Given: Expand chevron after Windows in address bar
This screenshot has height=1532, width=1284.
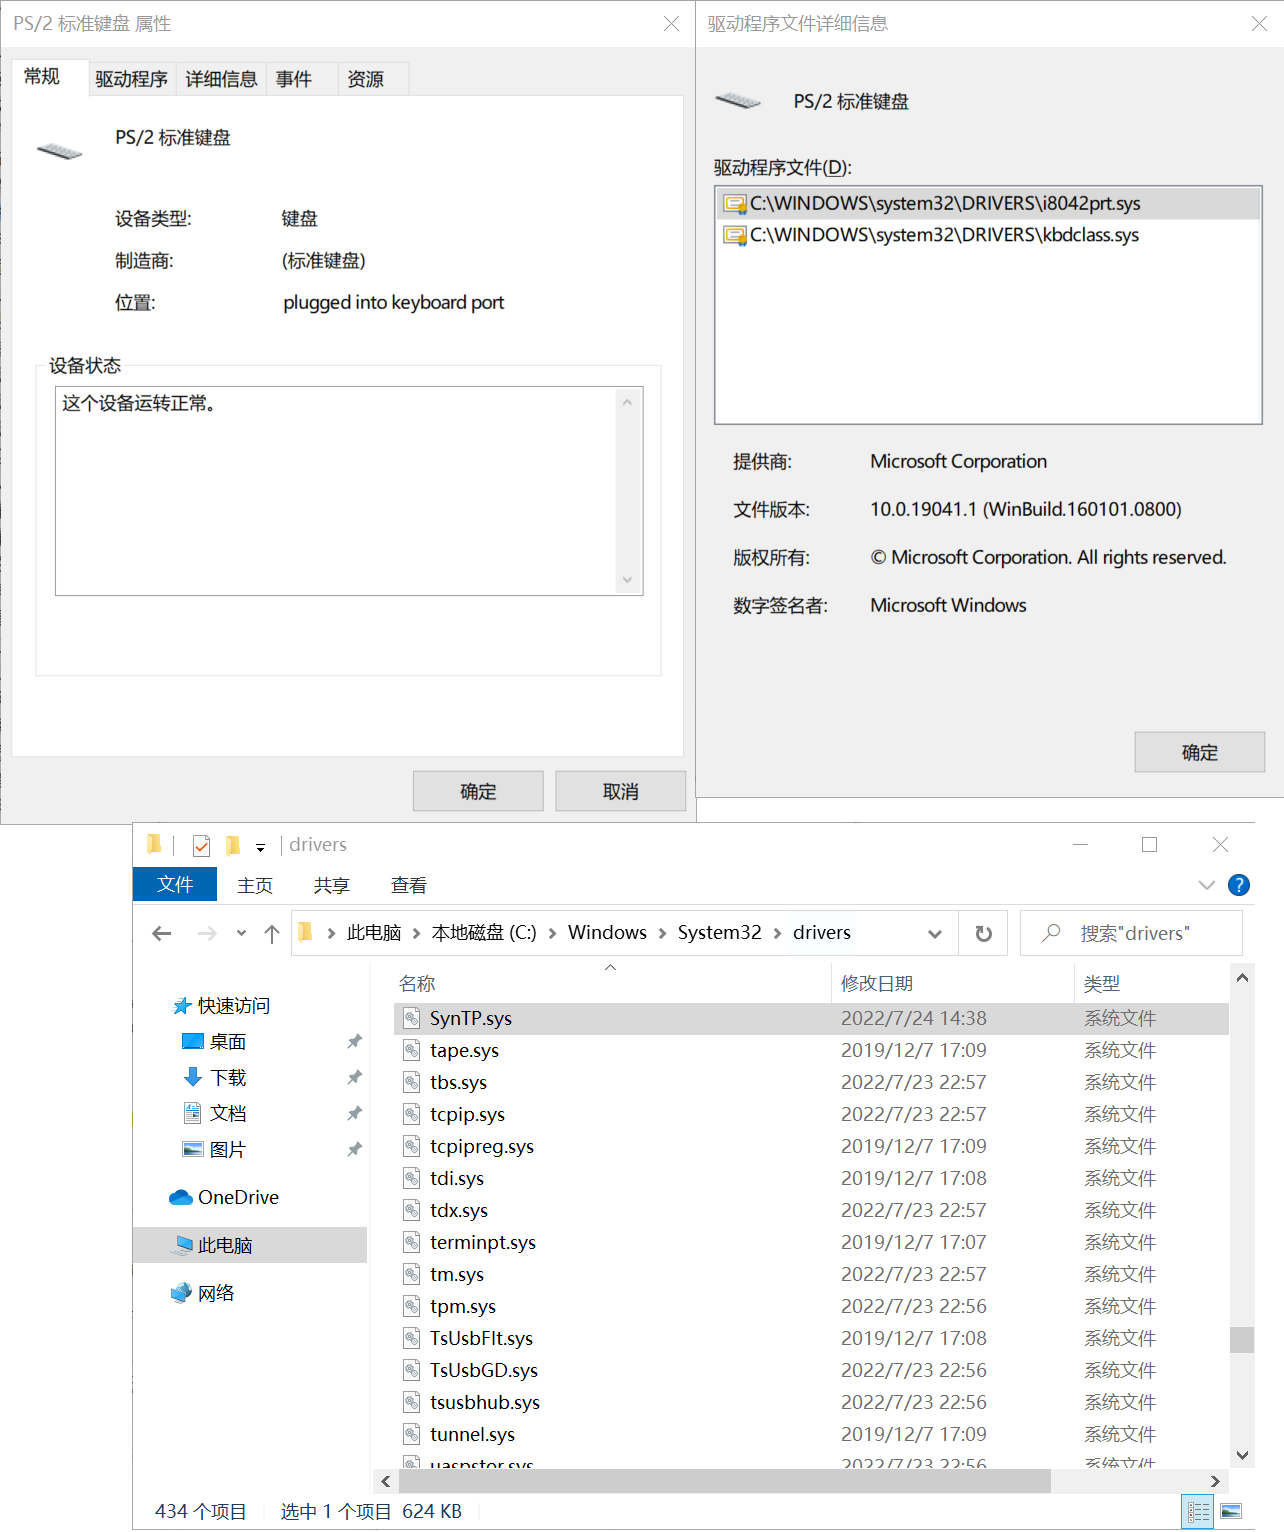Looking at the screenshot, I should pos(662,933).
